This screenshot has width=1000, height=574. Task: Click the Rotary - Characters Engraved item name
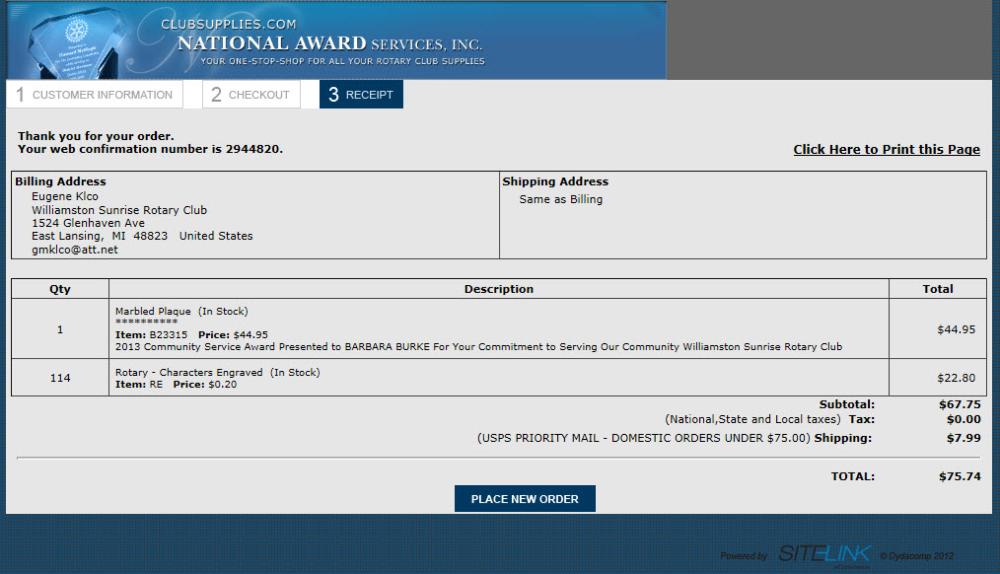(x=189, y=372)
